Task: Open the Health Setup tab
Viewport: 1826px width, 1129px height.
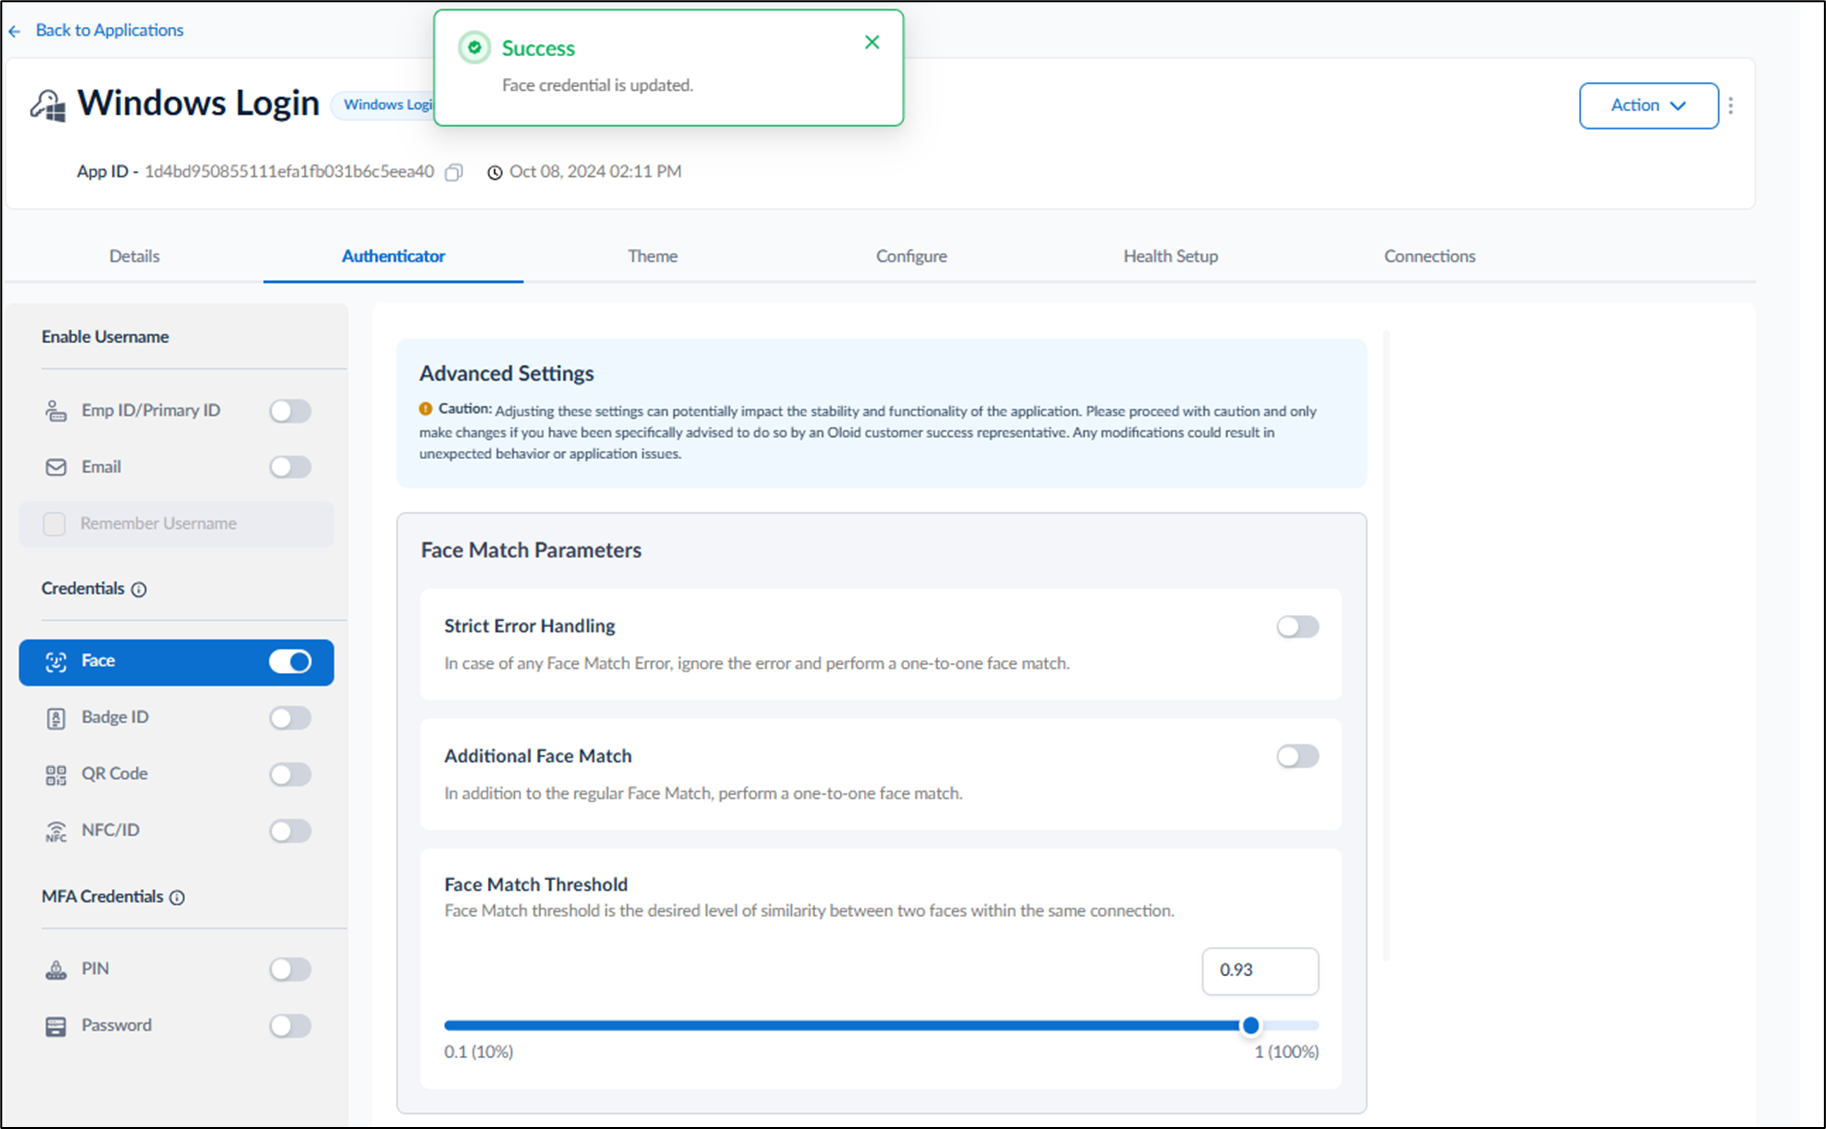Action: [x=1170, y=256]
